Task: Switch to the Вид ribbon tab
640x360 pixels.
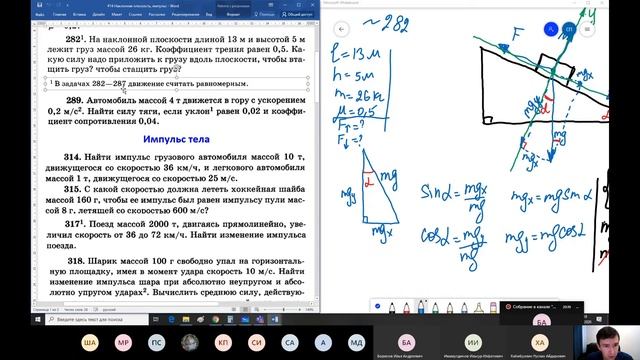Action: 209,14
